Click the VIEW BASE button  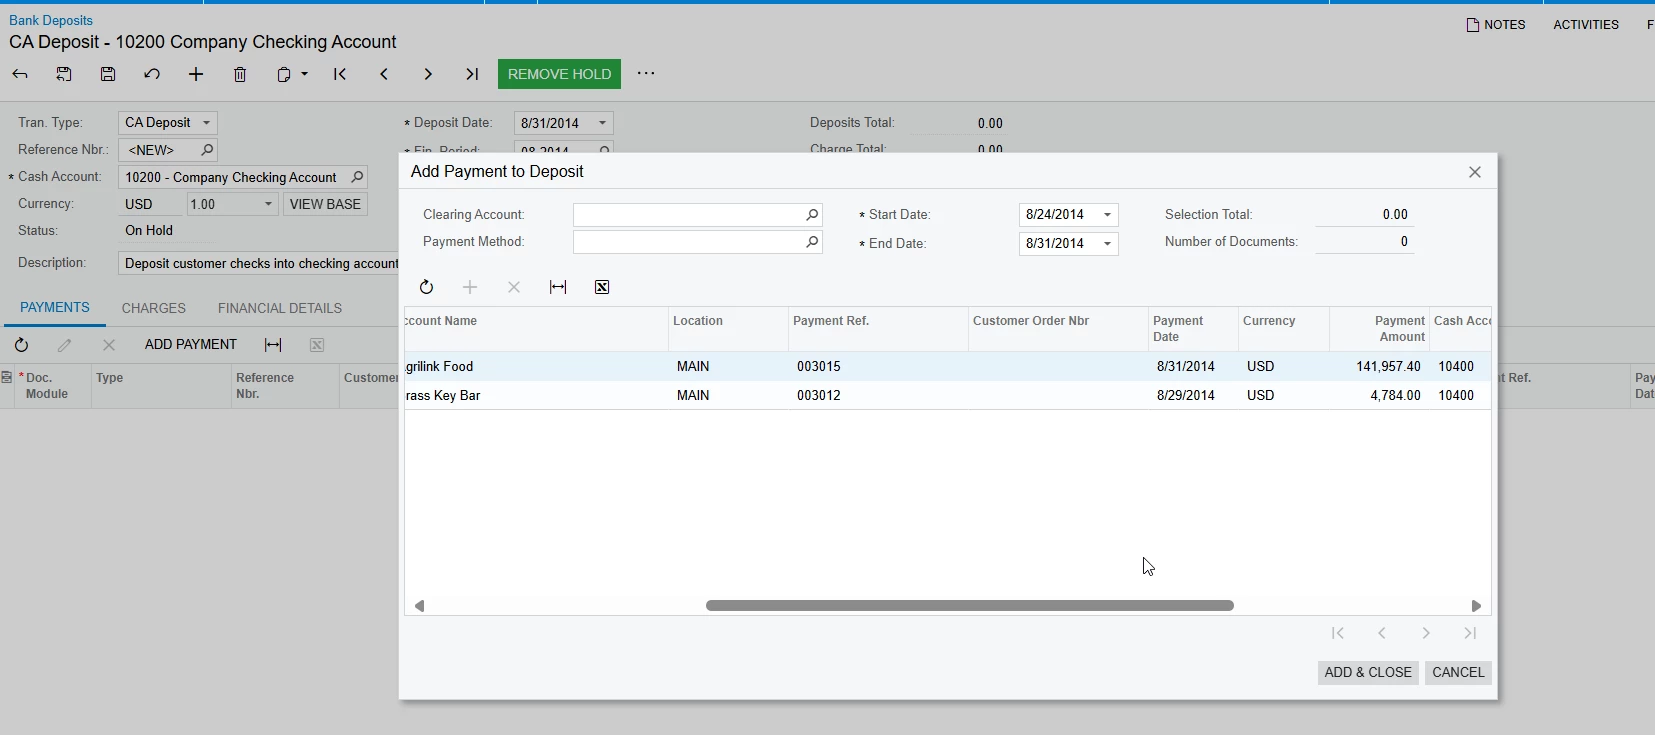pyautogui.click(x=325, y=204)
